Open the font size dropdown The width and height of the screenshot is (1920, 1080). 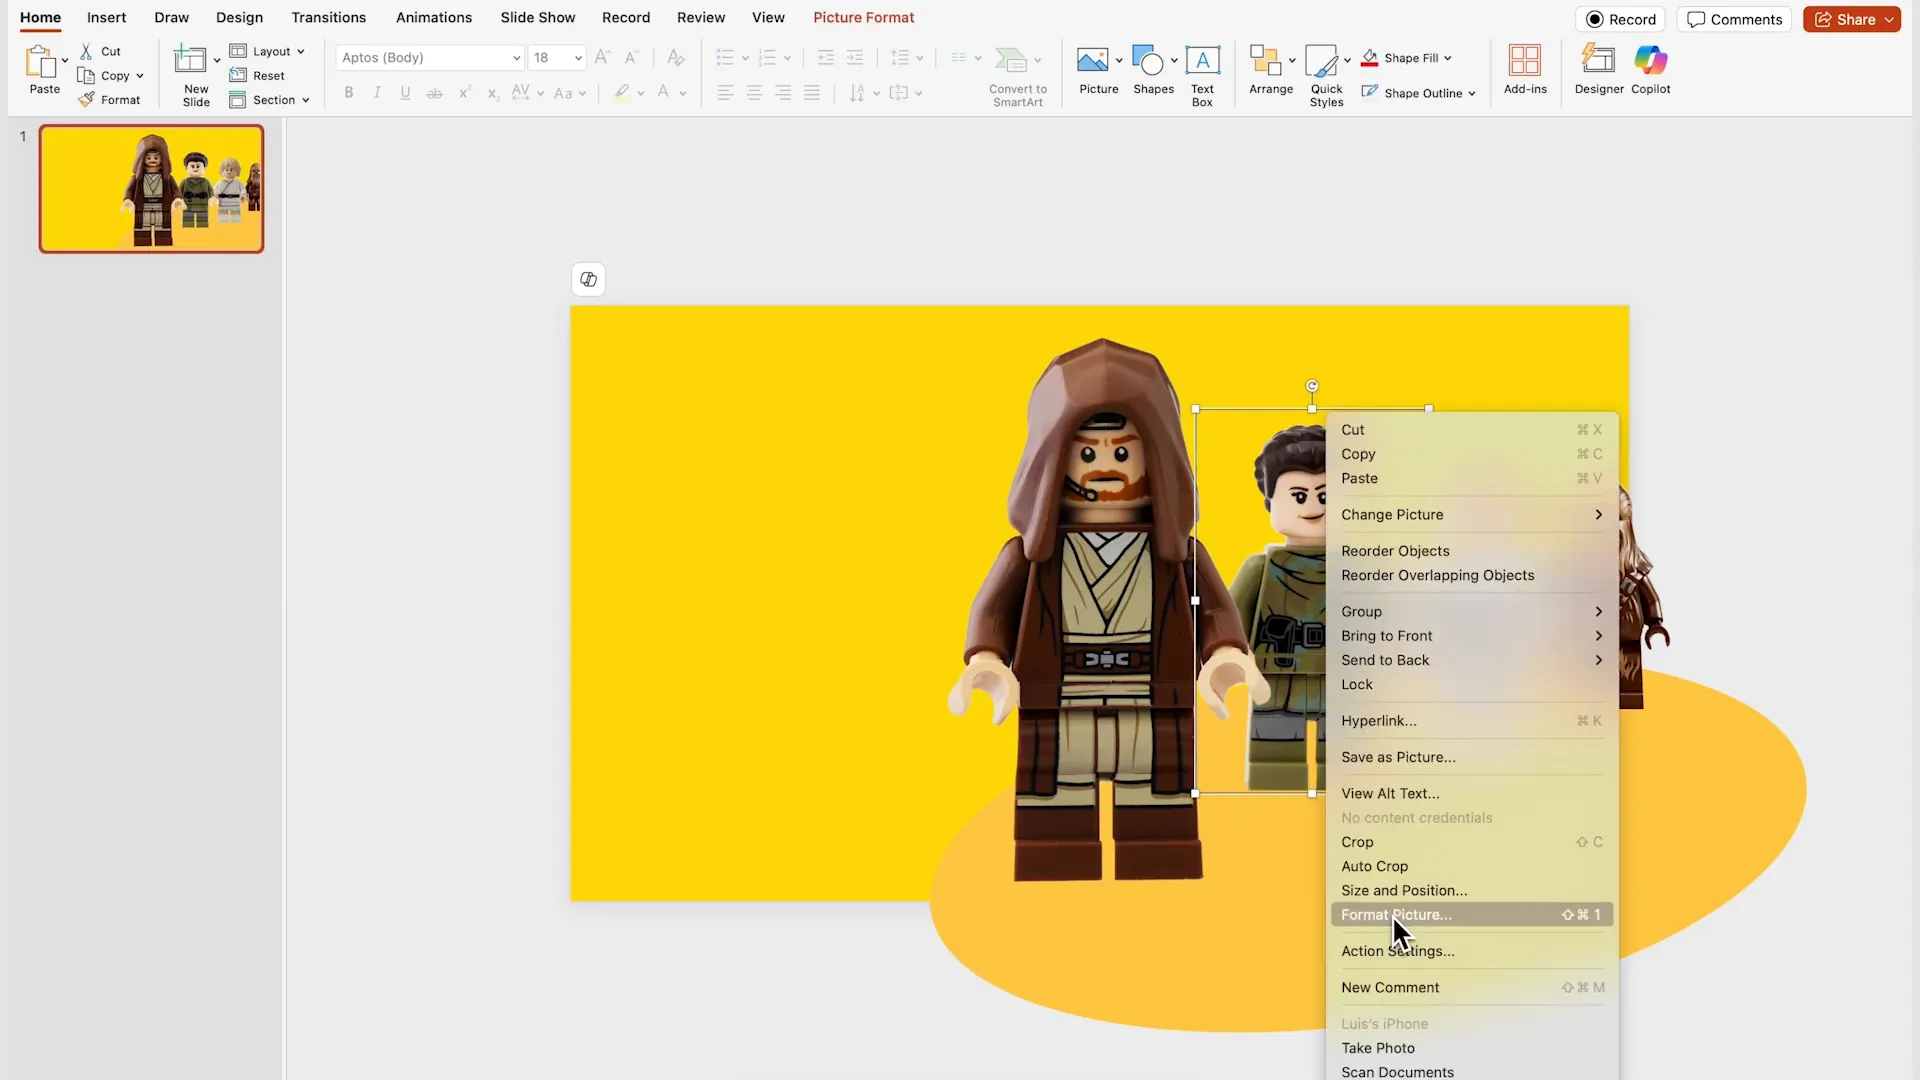(x=578, y=58)
